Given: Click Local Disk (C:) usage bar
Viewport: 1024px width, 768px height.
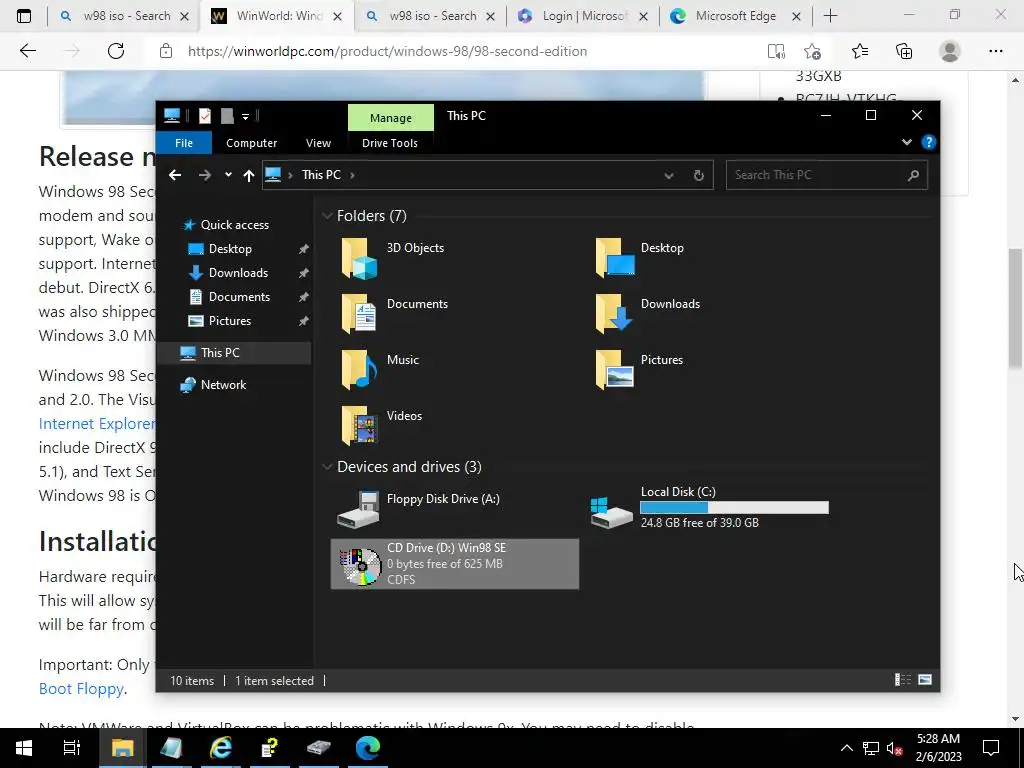Looking at the screenshot, I should point(734,507).
